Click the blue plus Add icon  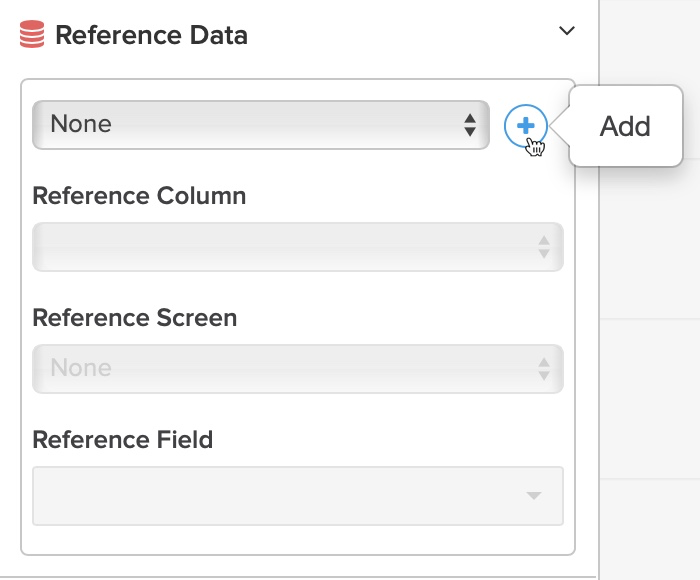click(525, 126)
